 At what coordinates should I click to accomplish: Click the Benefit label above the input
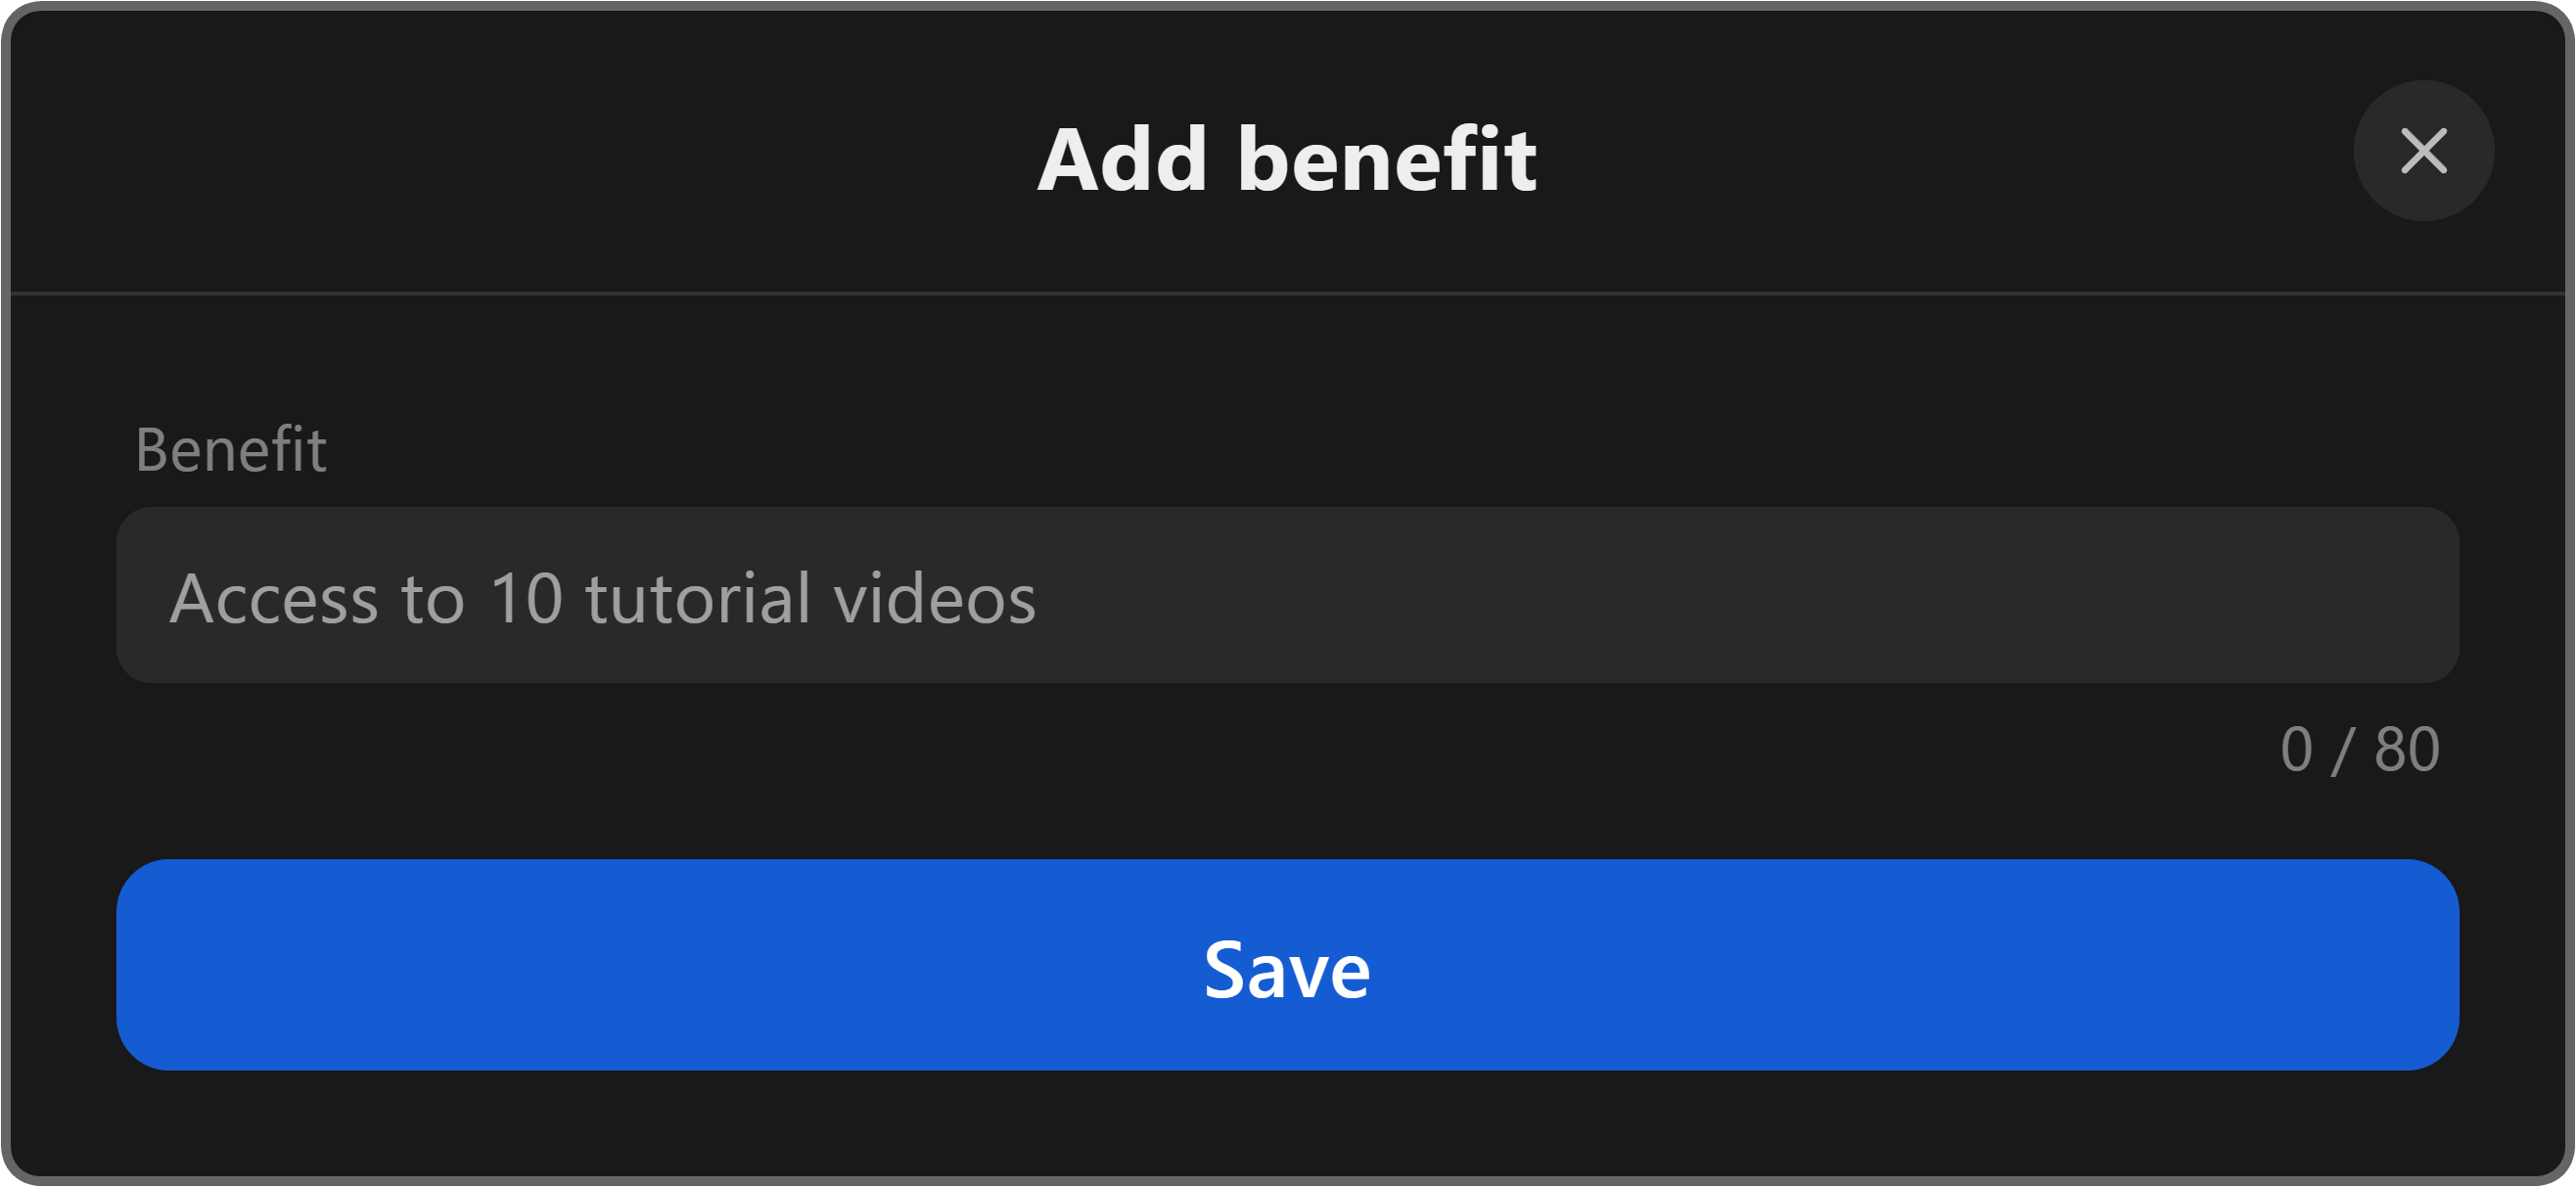coord(231,449)
